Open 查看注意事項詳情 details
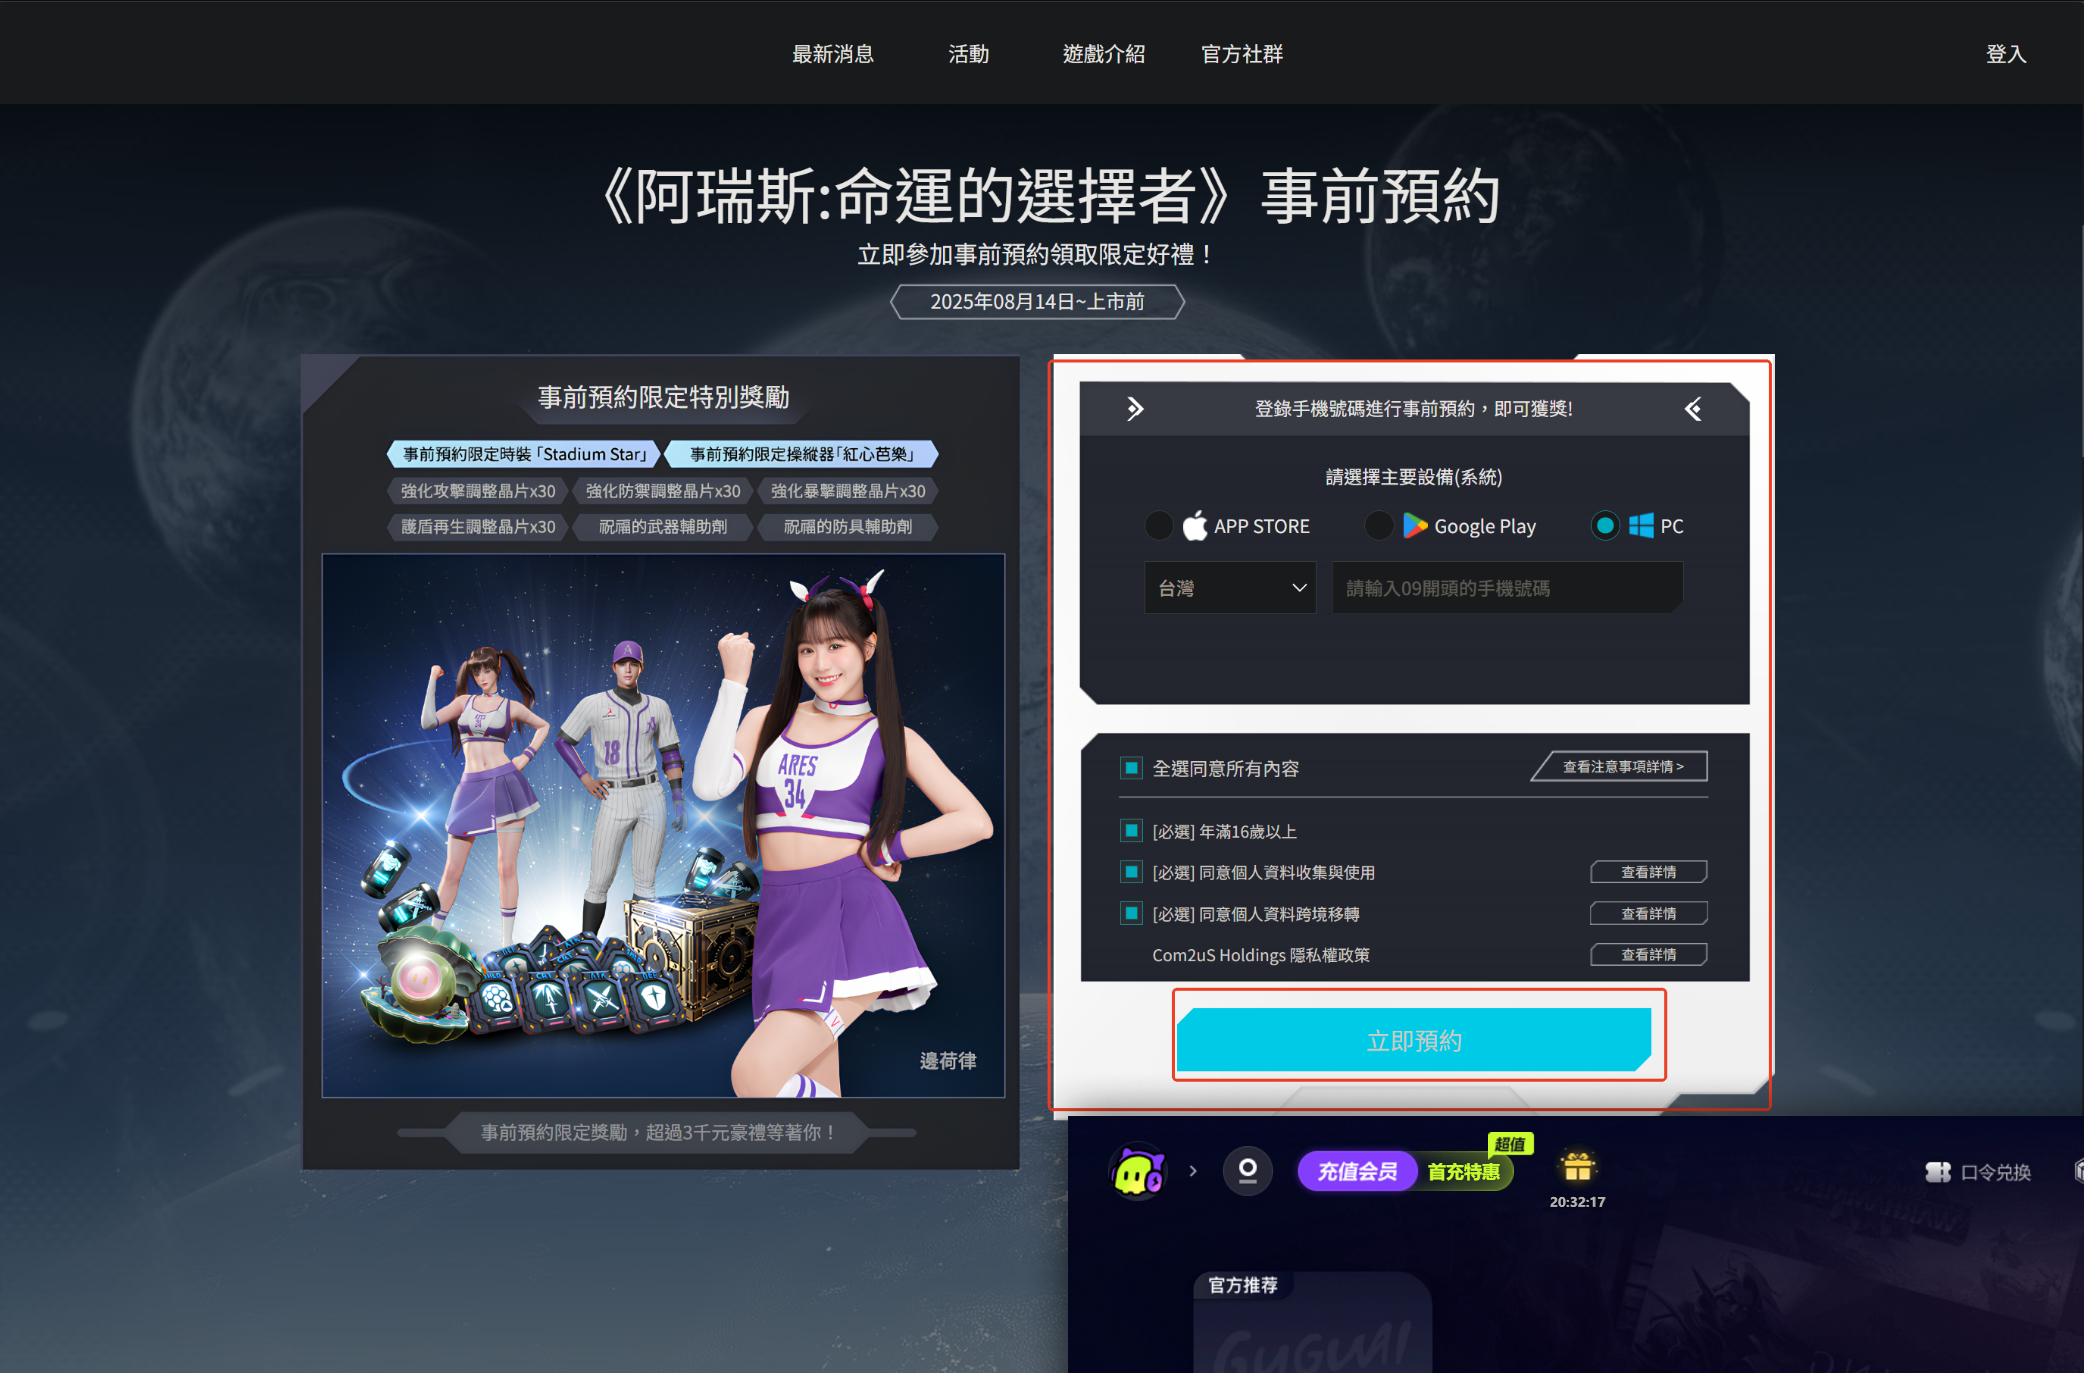Screen dimensions: 2084x1373 [x=1621, y=767]
